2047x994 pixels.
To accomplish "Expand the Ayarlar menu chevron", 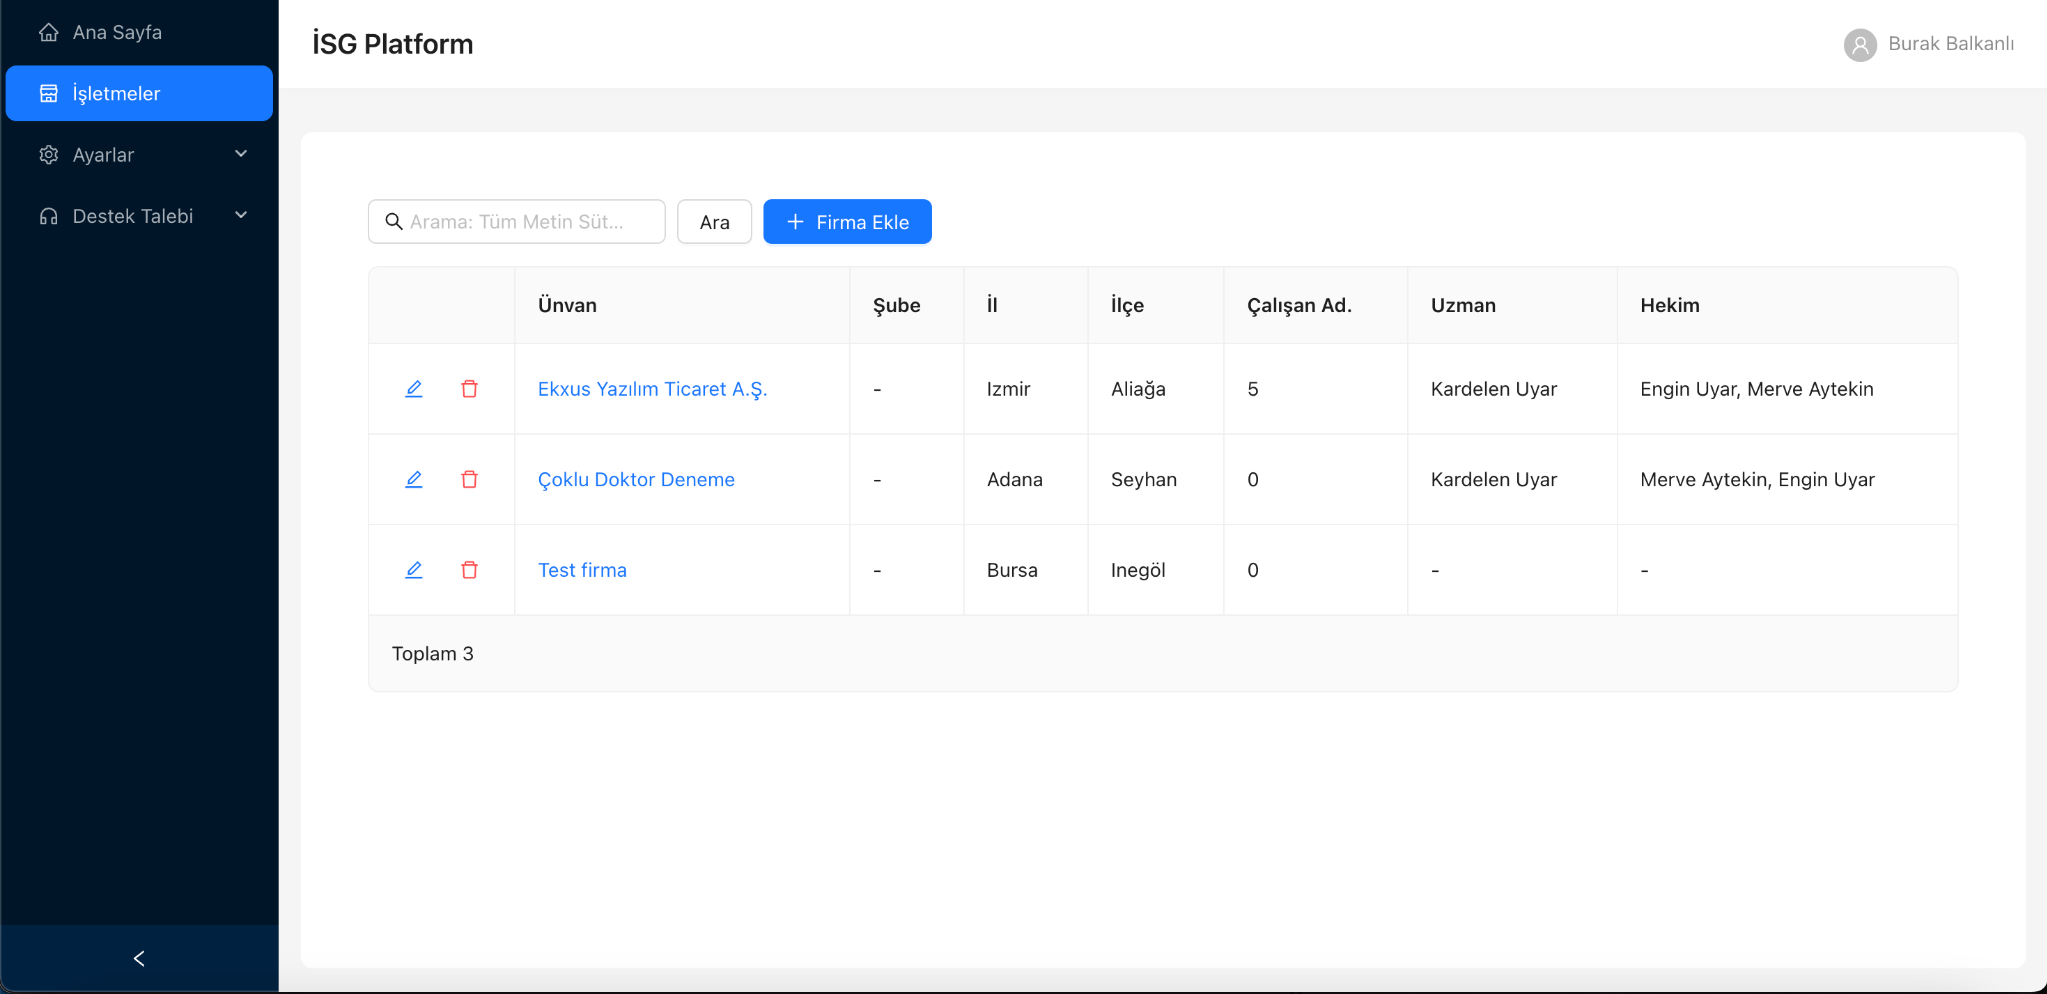I will [x=241, y=154].
